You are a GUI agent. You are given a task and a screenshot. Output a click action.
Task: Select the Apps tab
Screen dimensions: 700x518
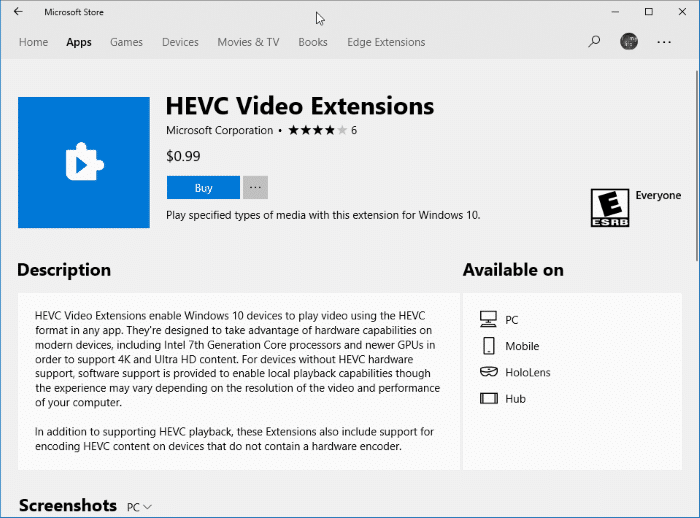[x=79, y=42]
